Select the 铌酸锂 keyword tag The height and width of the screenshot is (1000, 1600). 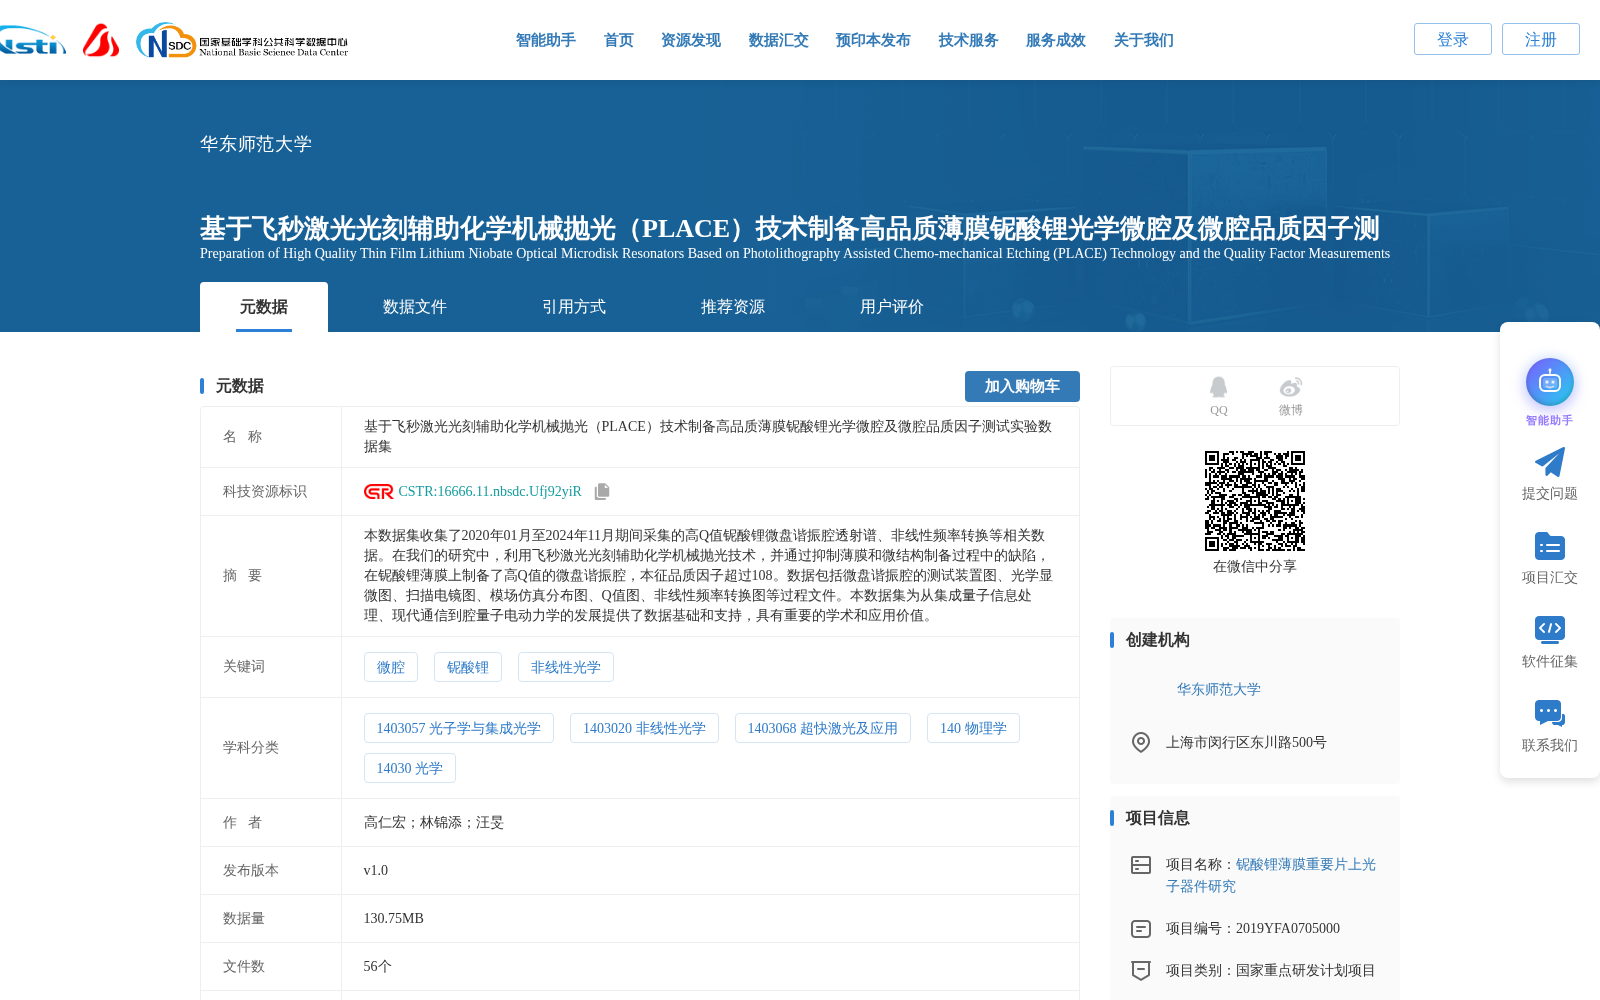click(468, 667)
